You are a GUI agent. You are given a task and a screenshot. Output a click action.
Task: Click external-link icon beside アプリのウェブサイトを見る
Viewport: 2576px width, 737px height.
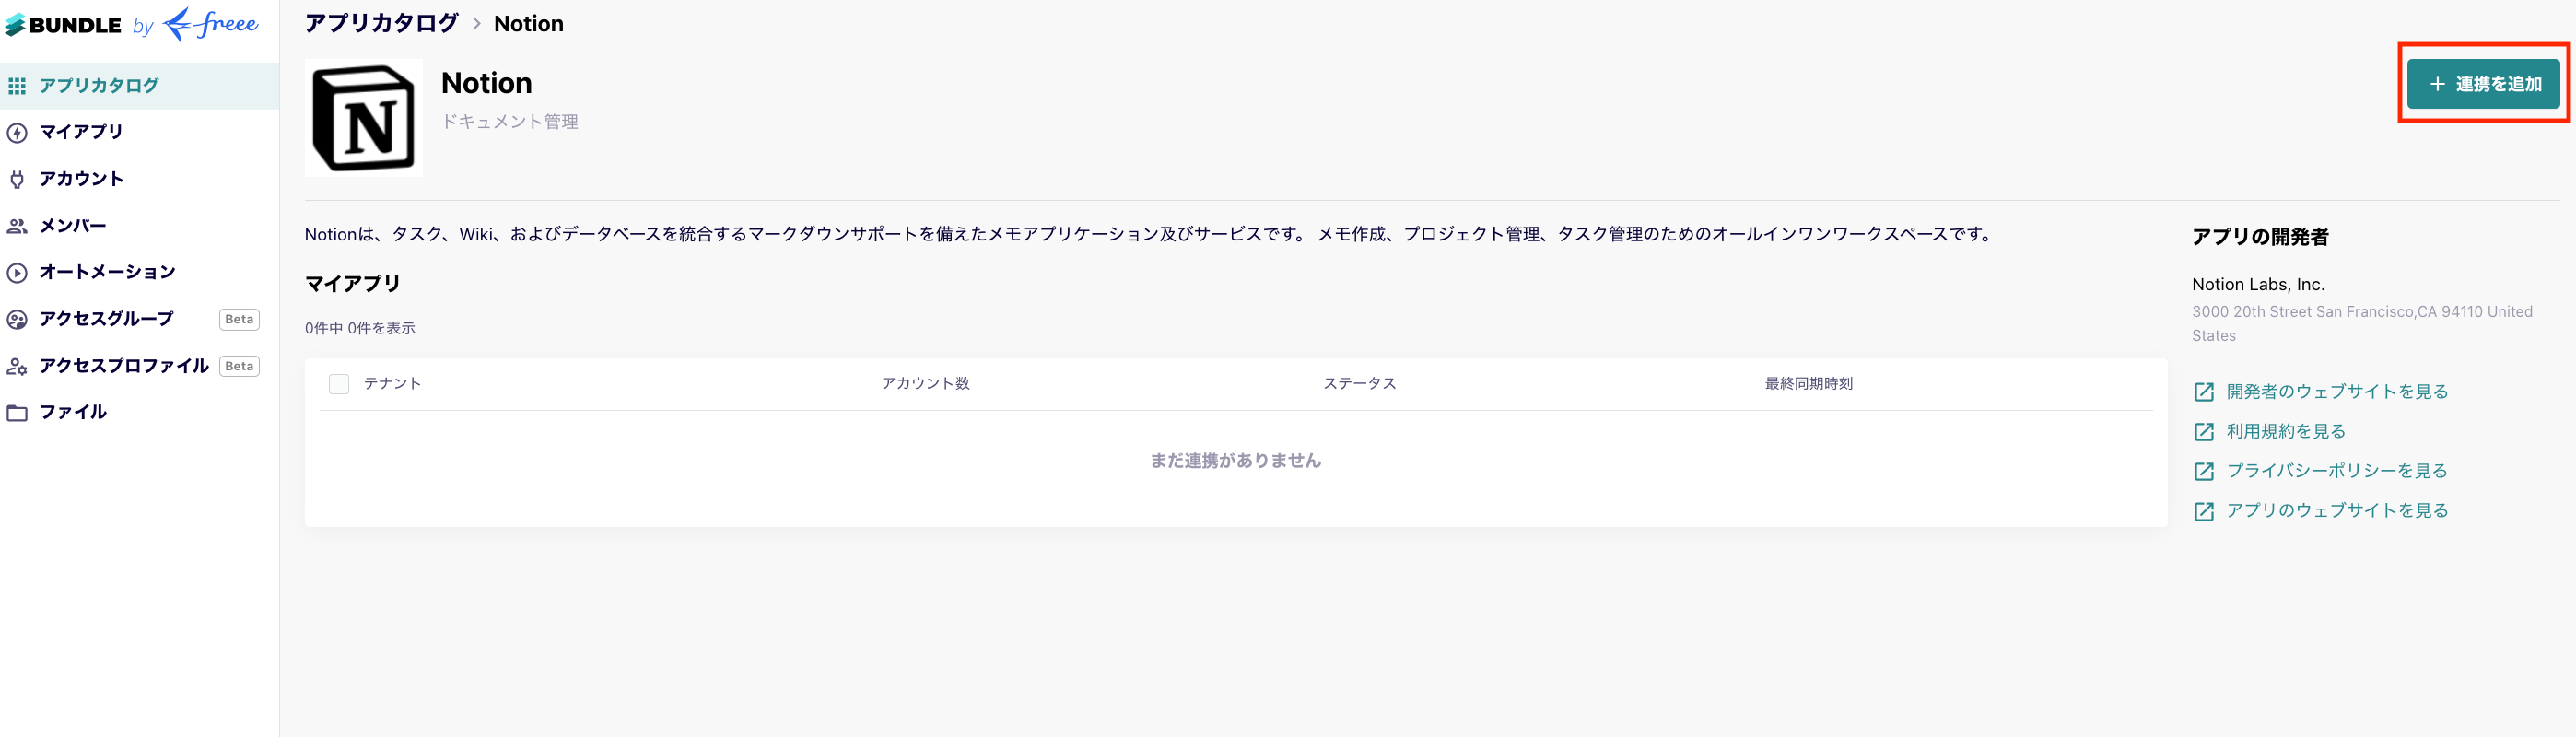2204,511
